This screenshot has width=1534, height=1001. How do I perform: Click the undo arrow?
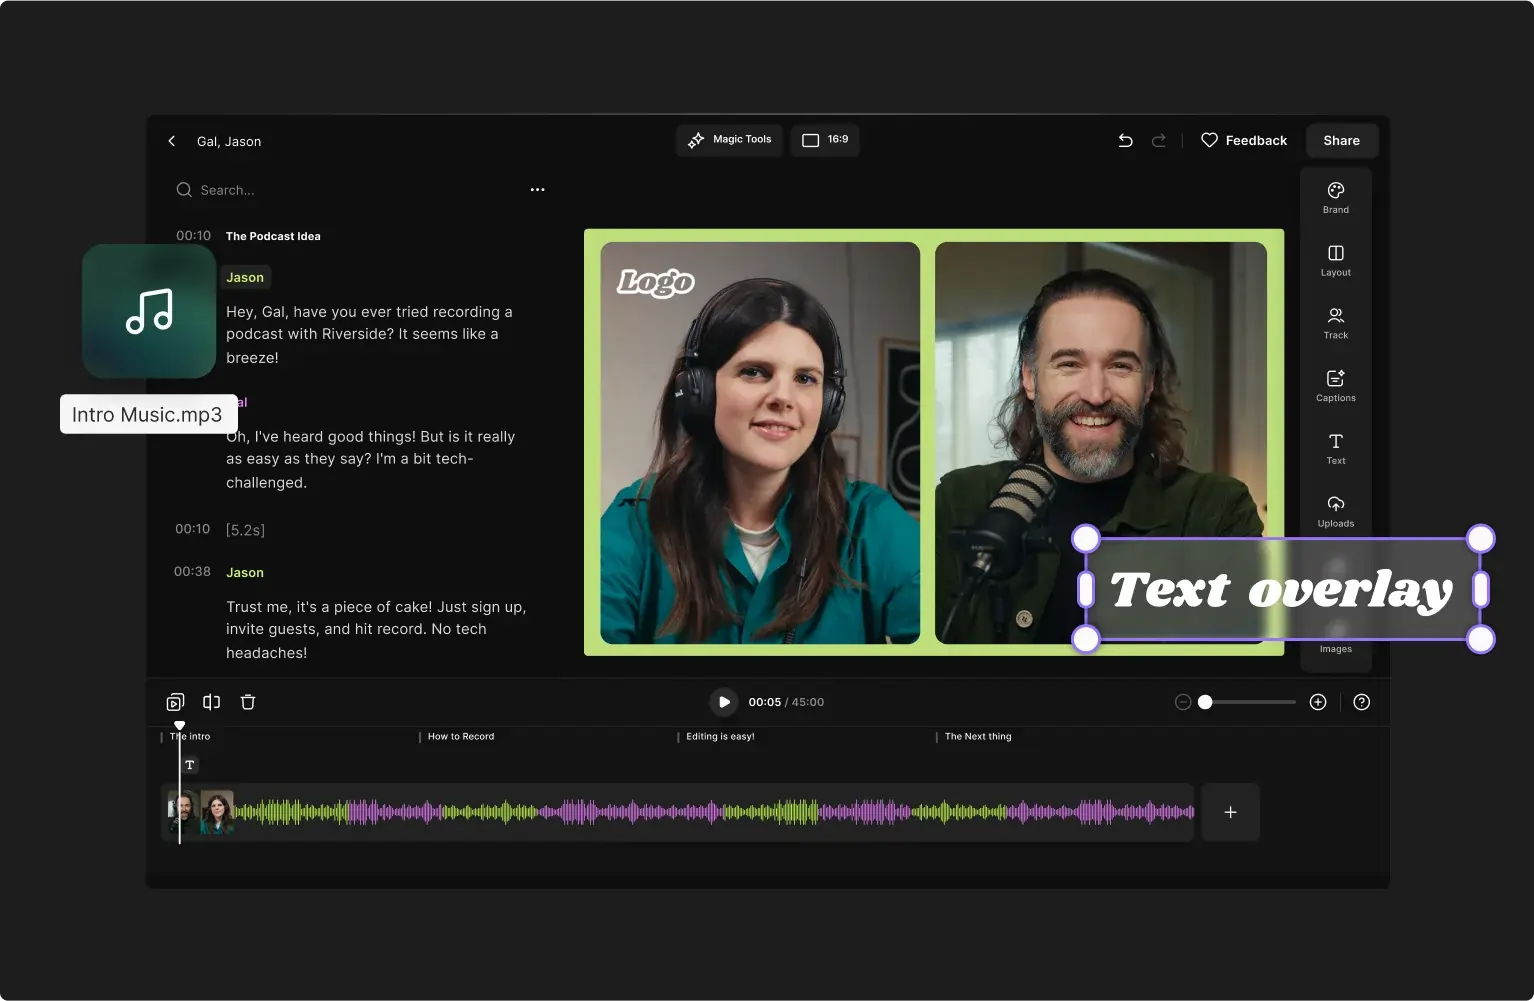(x=1124, y=140)
